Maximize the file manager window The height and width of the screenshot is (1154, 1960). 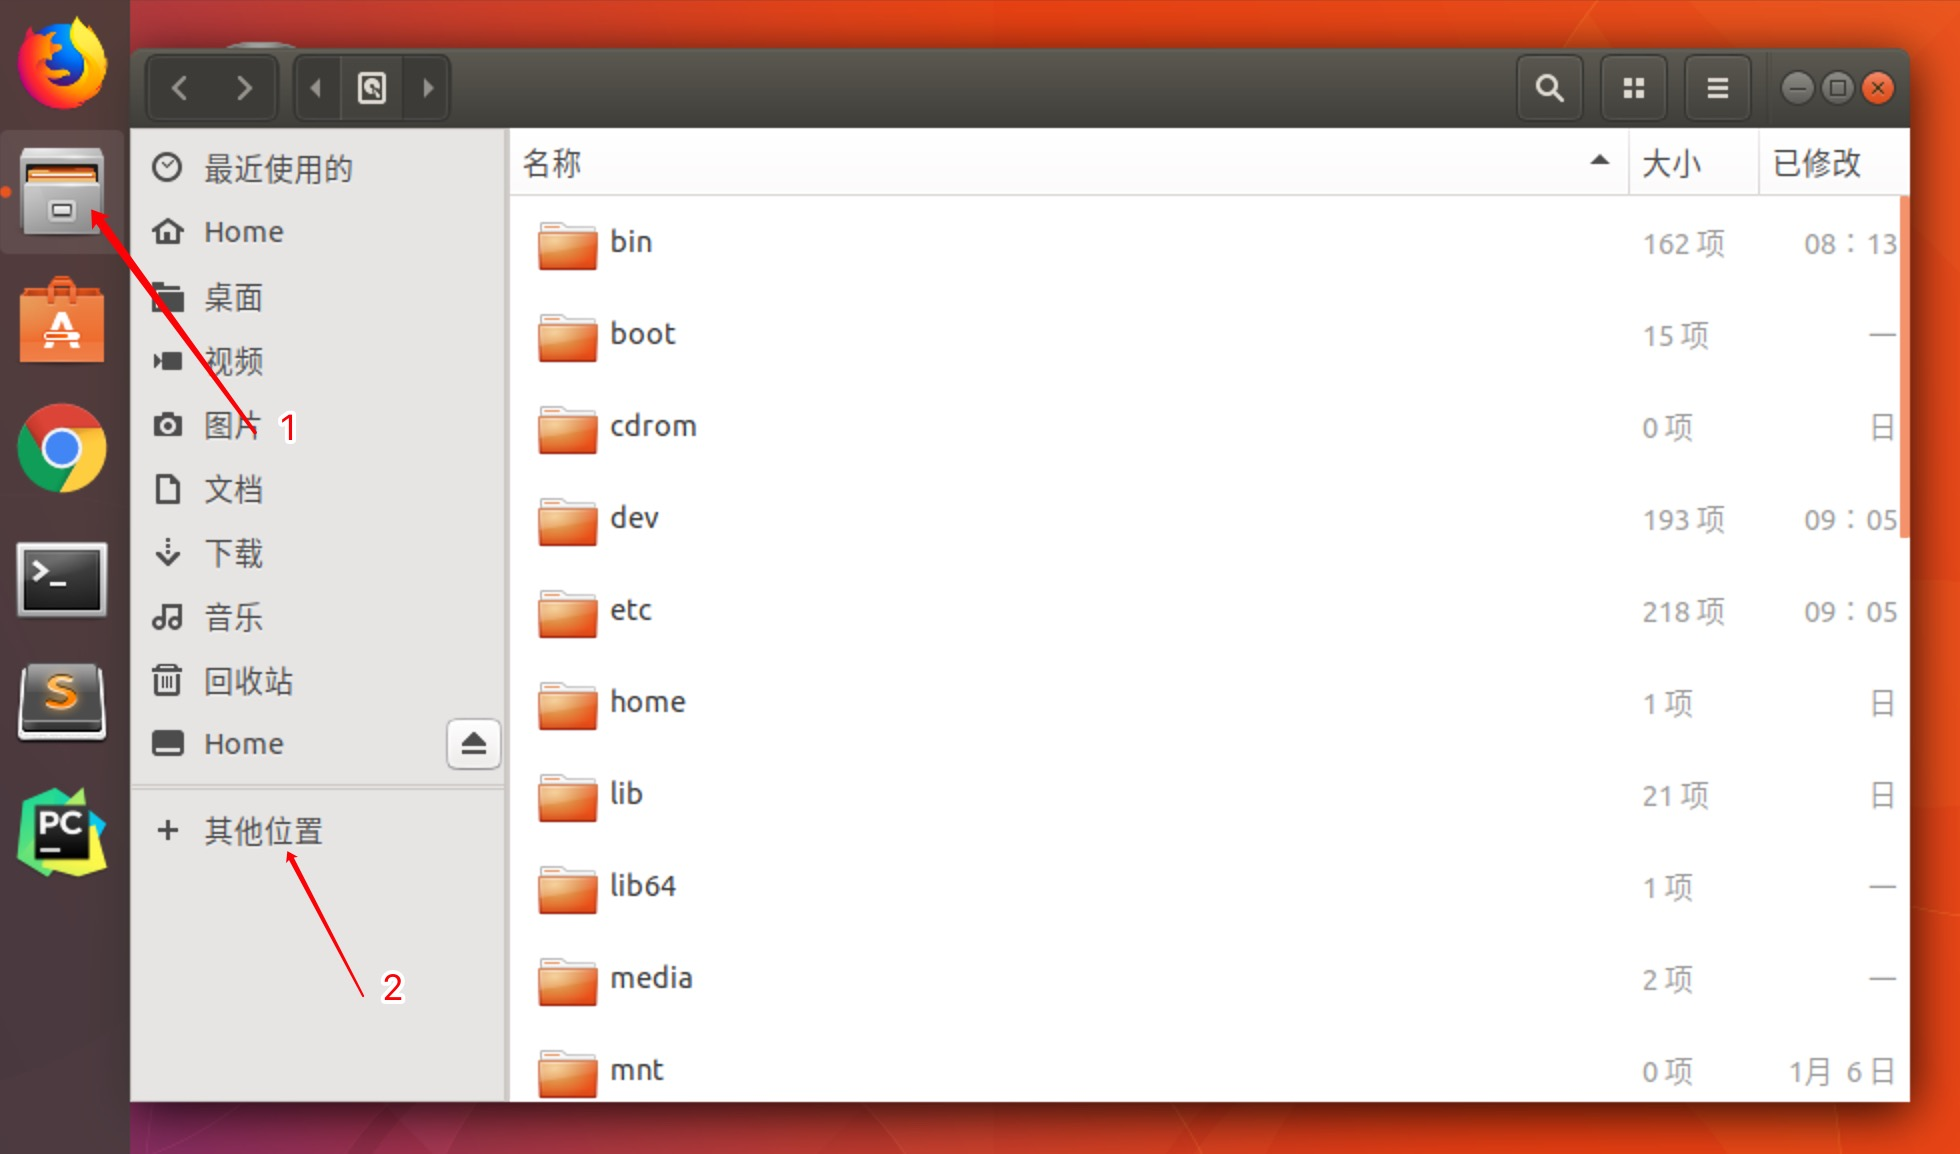point(1838,88)
